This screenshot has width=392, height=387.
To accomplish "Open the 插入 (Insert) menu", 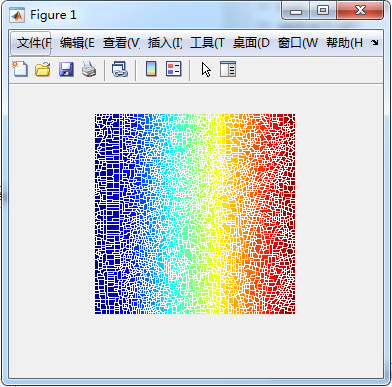I will pos(165,43).
